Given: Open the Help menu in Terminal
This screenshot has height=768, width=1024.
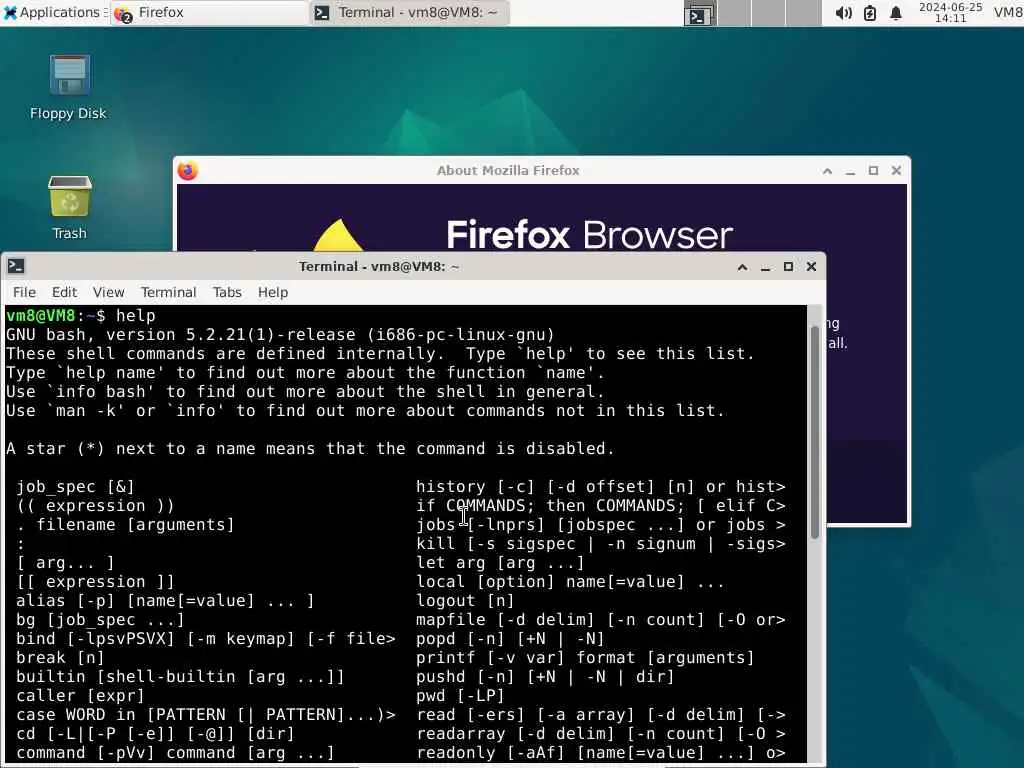Looking at the screenshot, I should [273, 293].
